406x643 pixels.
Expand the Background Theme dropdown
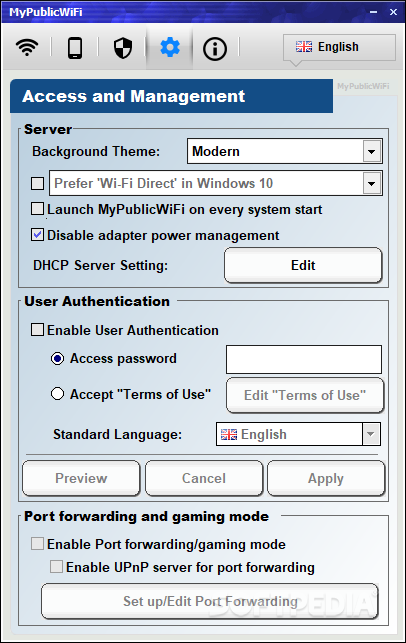372,151
